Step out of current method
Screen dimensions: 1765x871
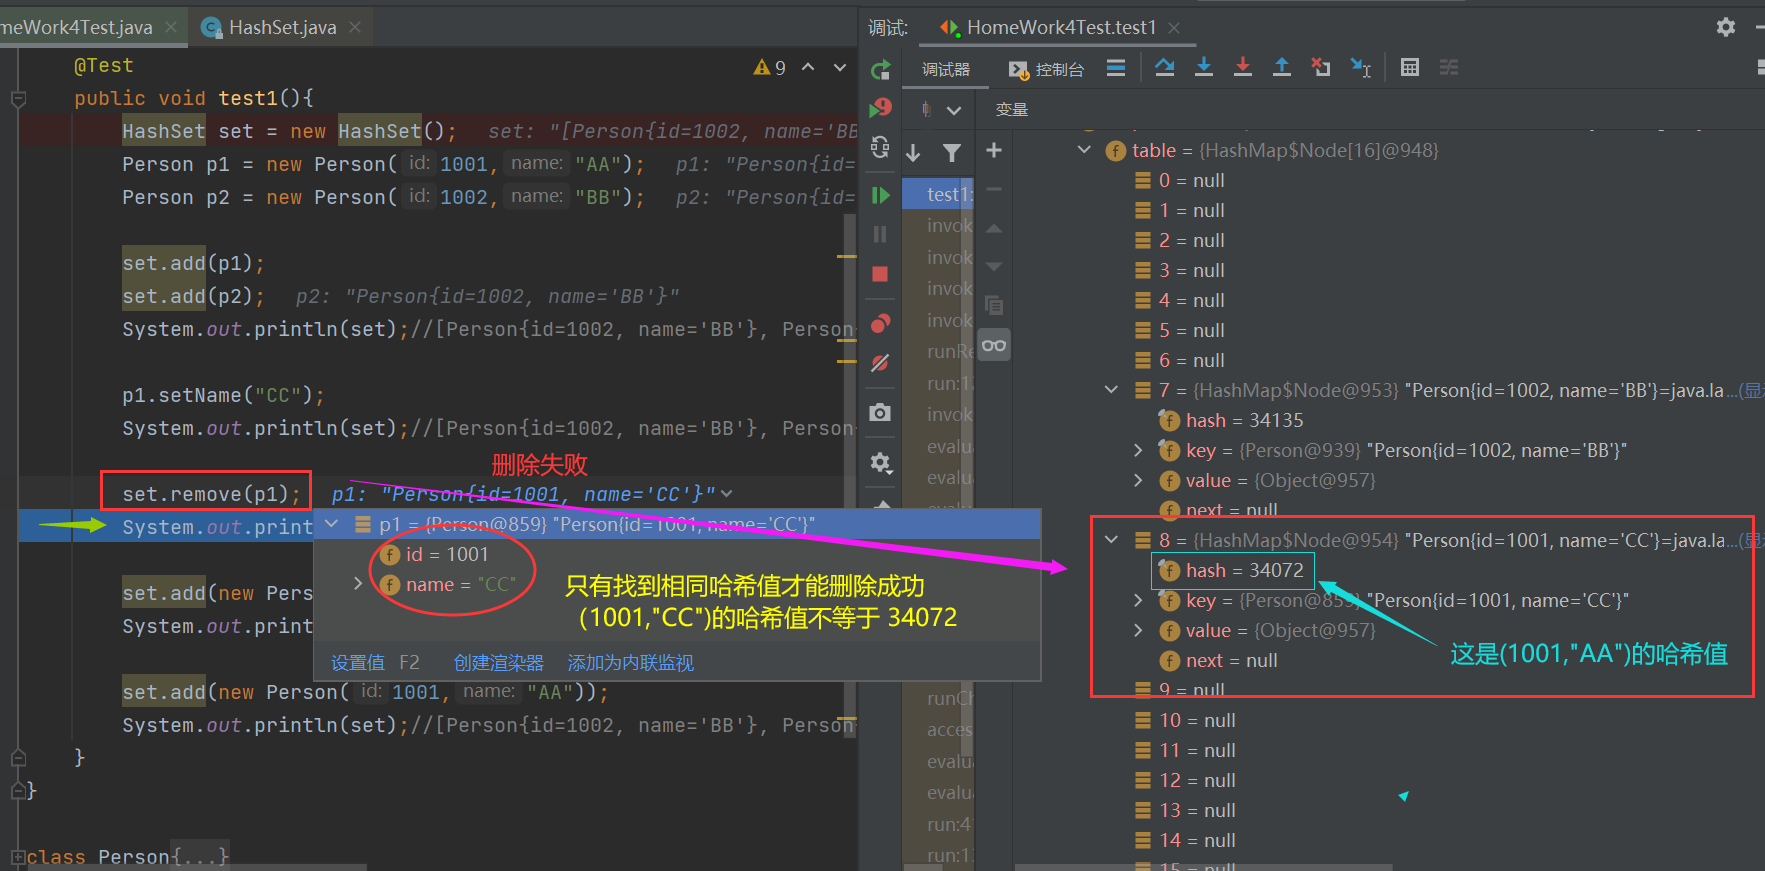pos(1282,67)
